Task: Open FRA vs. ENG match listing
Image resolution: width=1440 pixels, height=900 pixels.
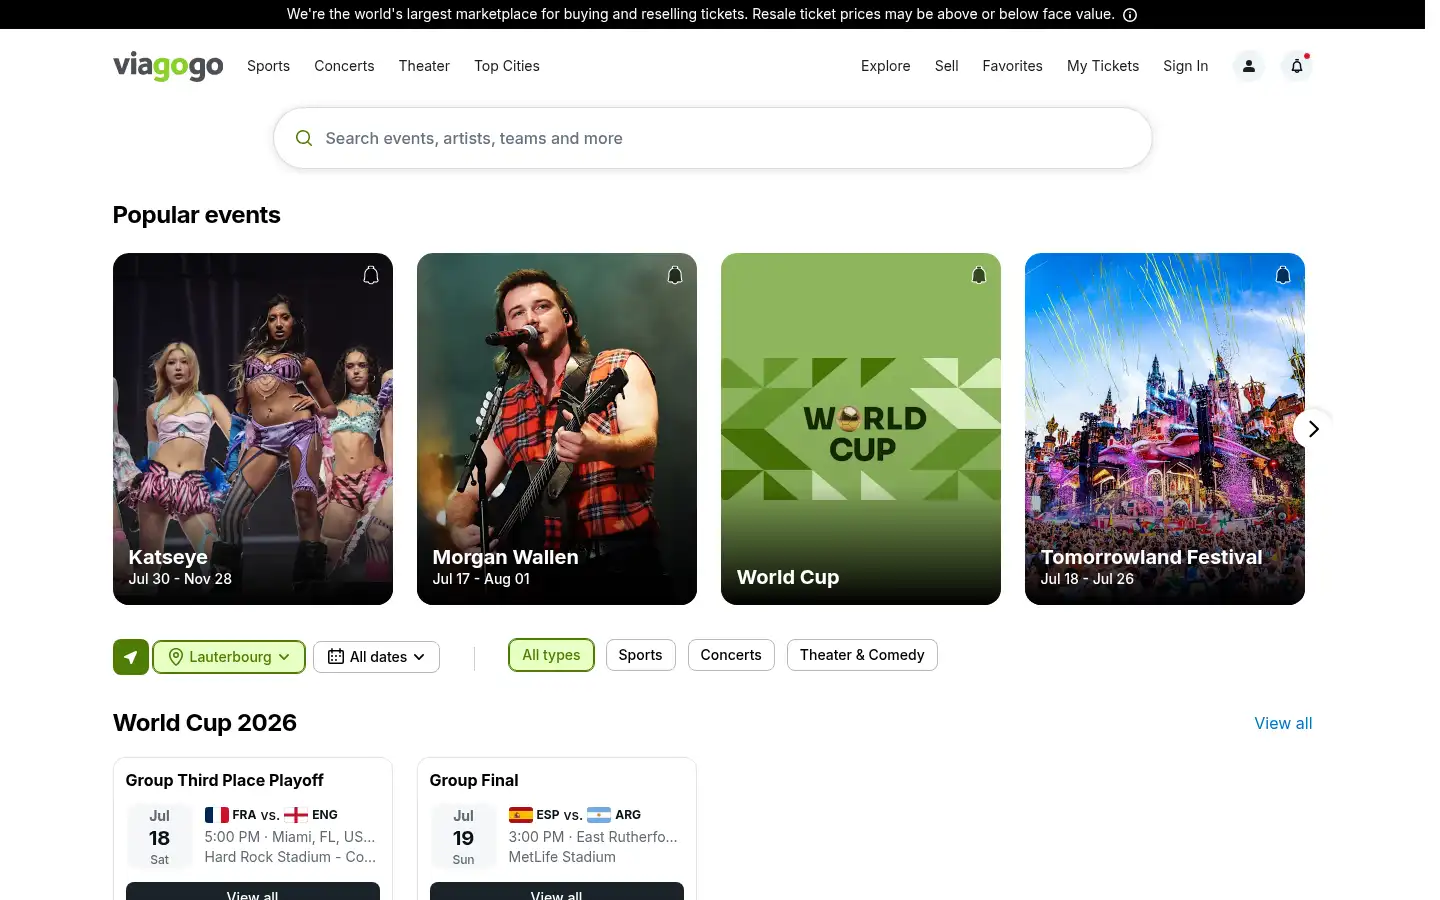Action: pyautogui.click(x=271, y=815)
